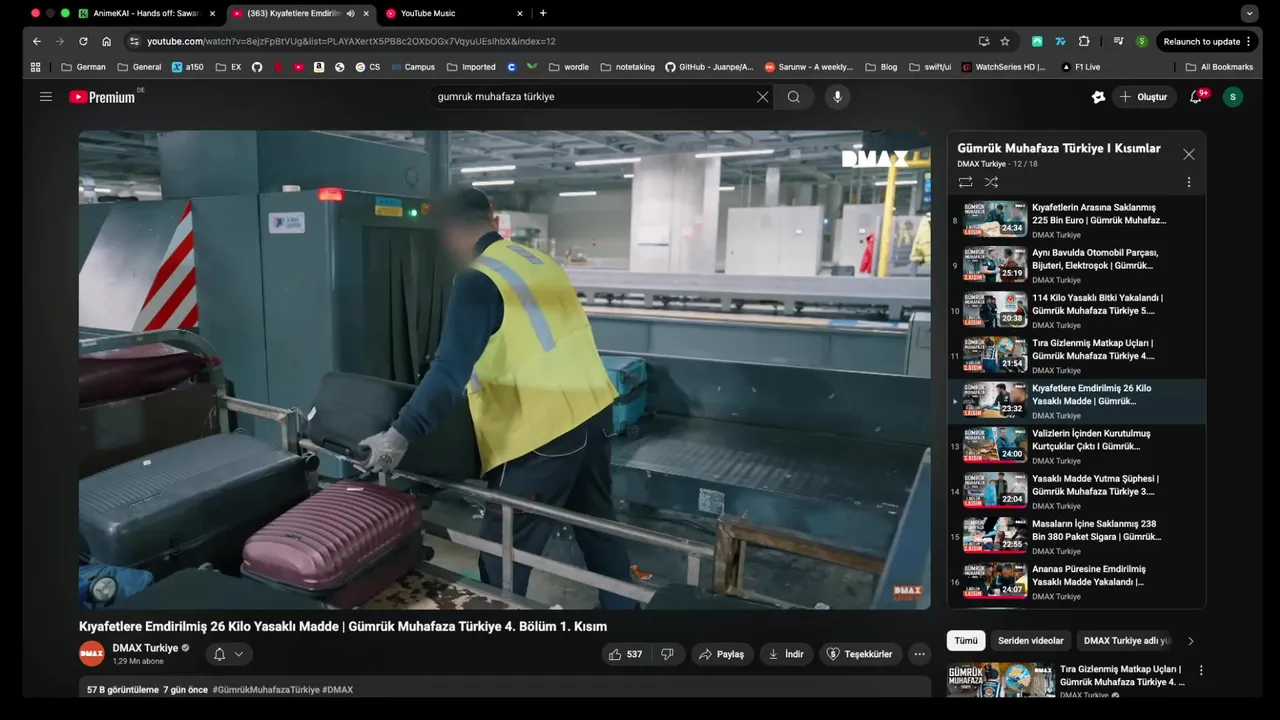Viewport: 1280px width, 720px height.
Task: Bookmark this page with the star
Action: coord(1005,41)
